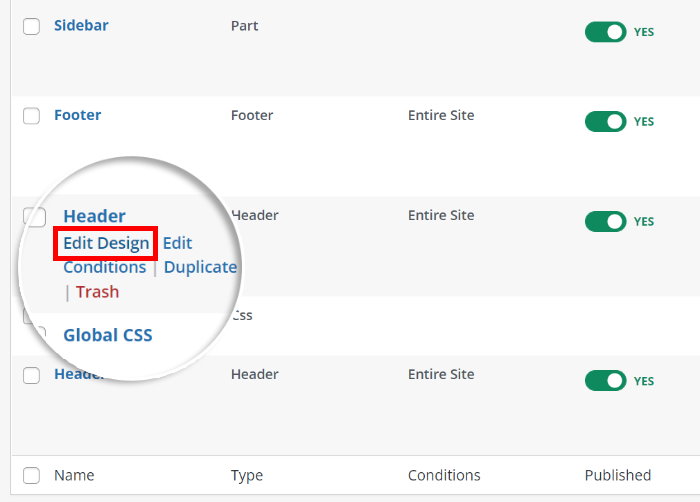Turn off Published toggle for Header above Global CSS

tap(605, 221)
